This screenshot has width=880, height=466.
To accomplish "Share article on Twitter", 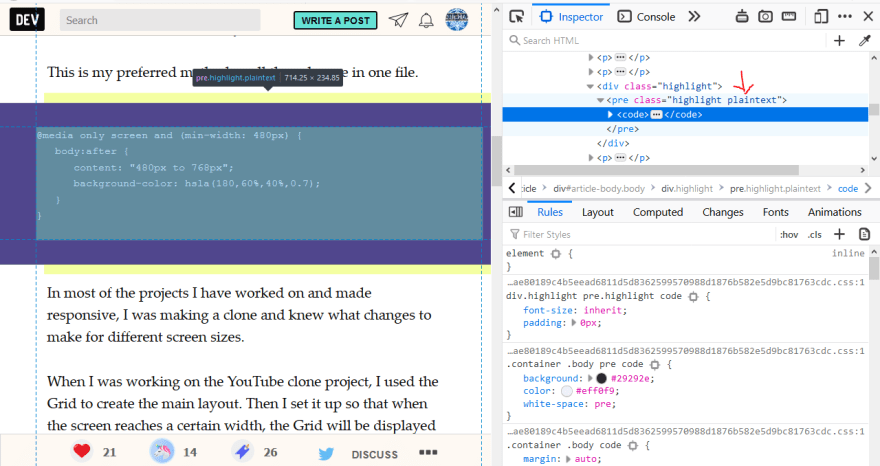I will click(x=326, y=453).
